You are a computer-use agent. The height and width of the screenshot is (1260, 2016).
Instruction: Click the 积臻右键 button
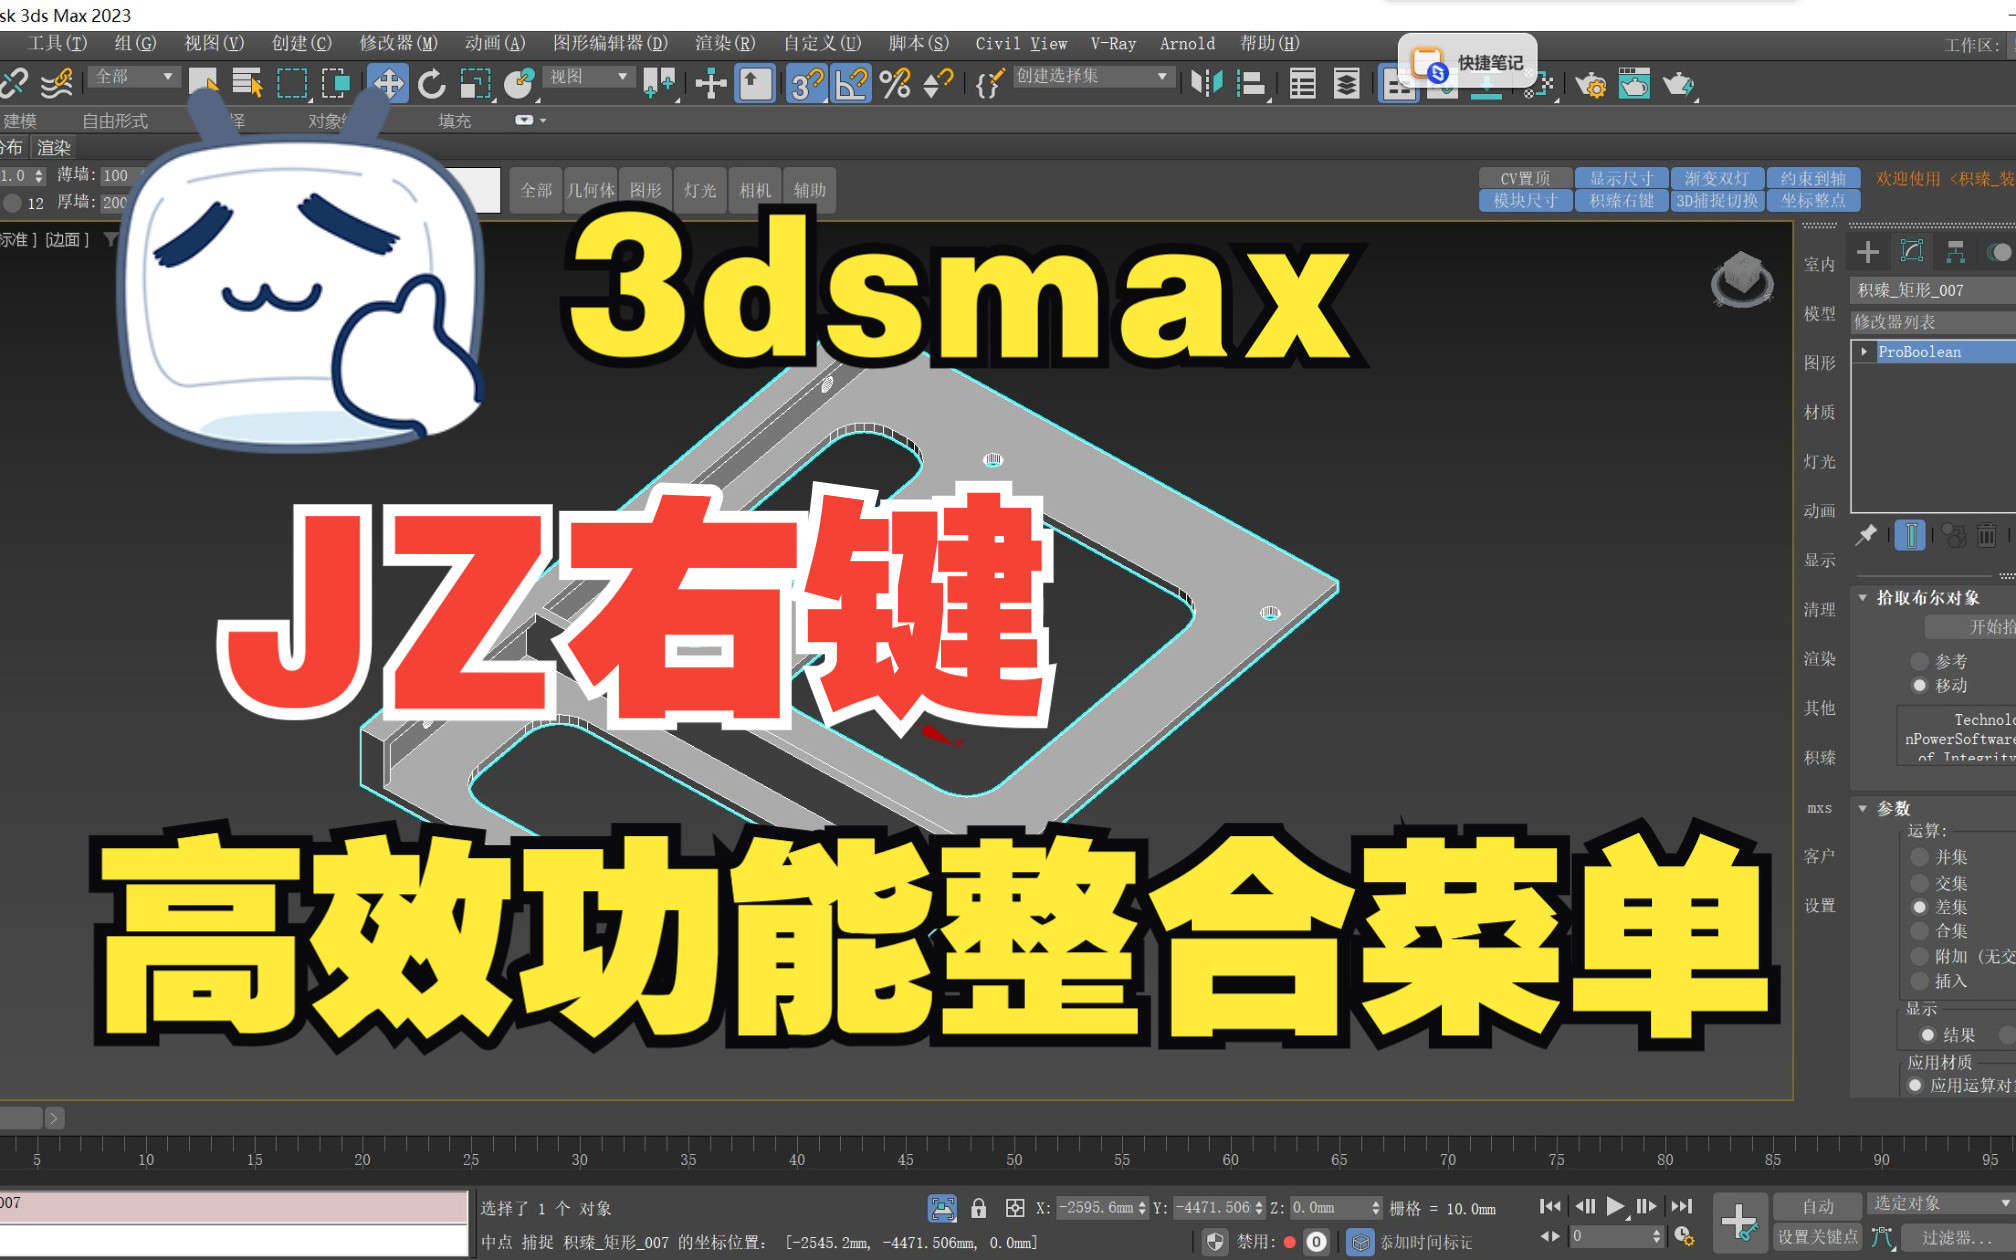[1621, 201]
